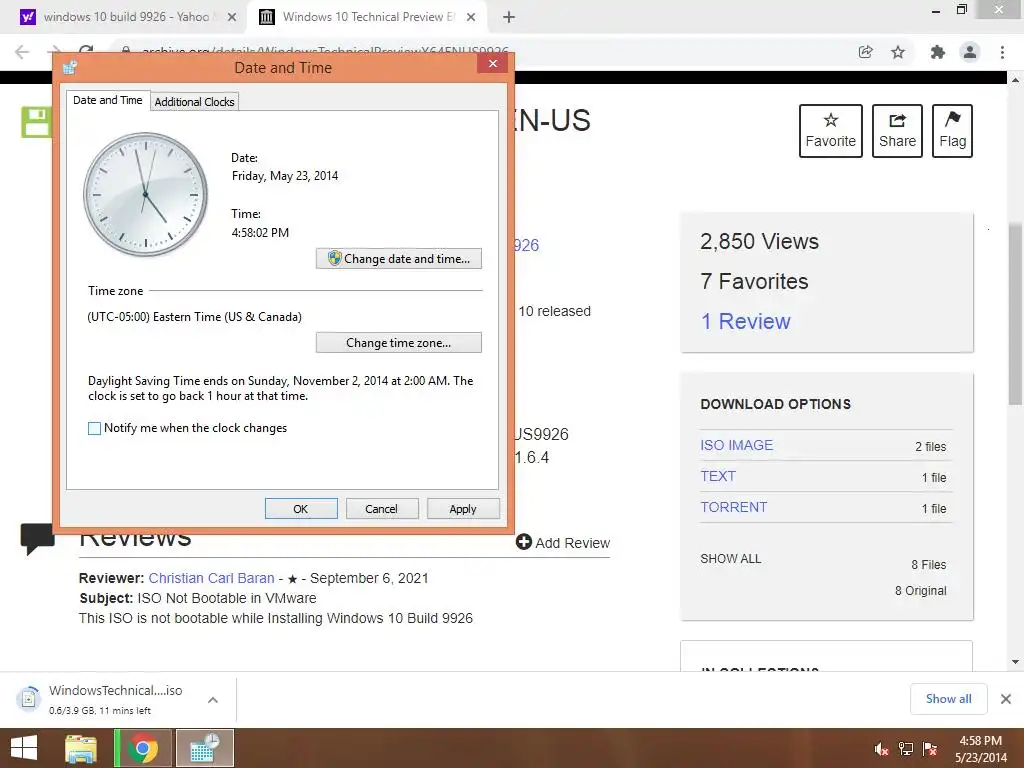The height and width of the screenshot is (768, 1024).
Task: Click the '7 Favorites' text
Action: click(754, 281)
